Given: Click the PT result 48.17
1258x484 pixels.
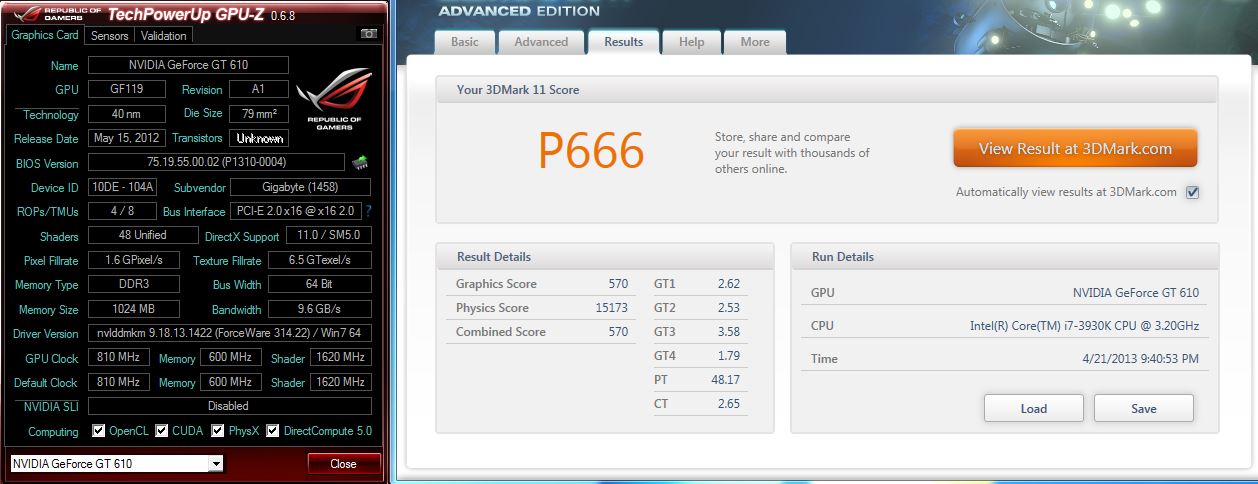Looking at the screenshot, I should click(725, 380).
